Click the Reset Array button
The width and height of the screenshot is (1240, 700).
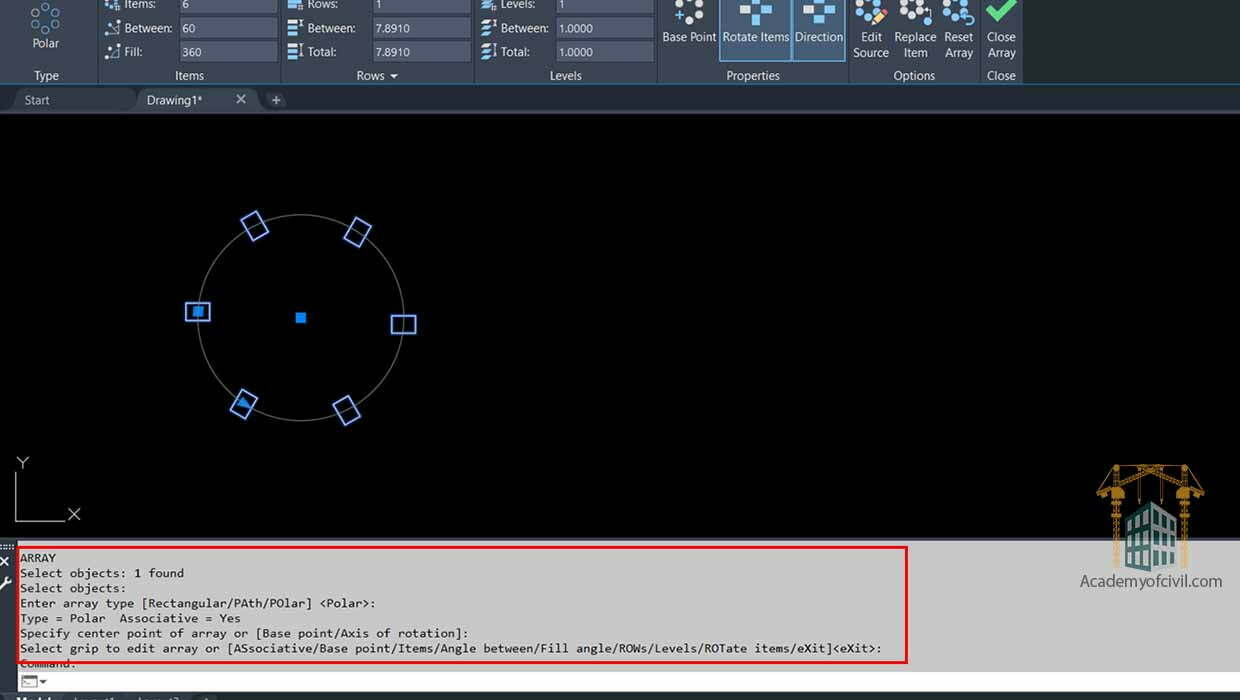coord(959,30)
